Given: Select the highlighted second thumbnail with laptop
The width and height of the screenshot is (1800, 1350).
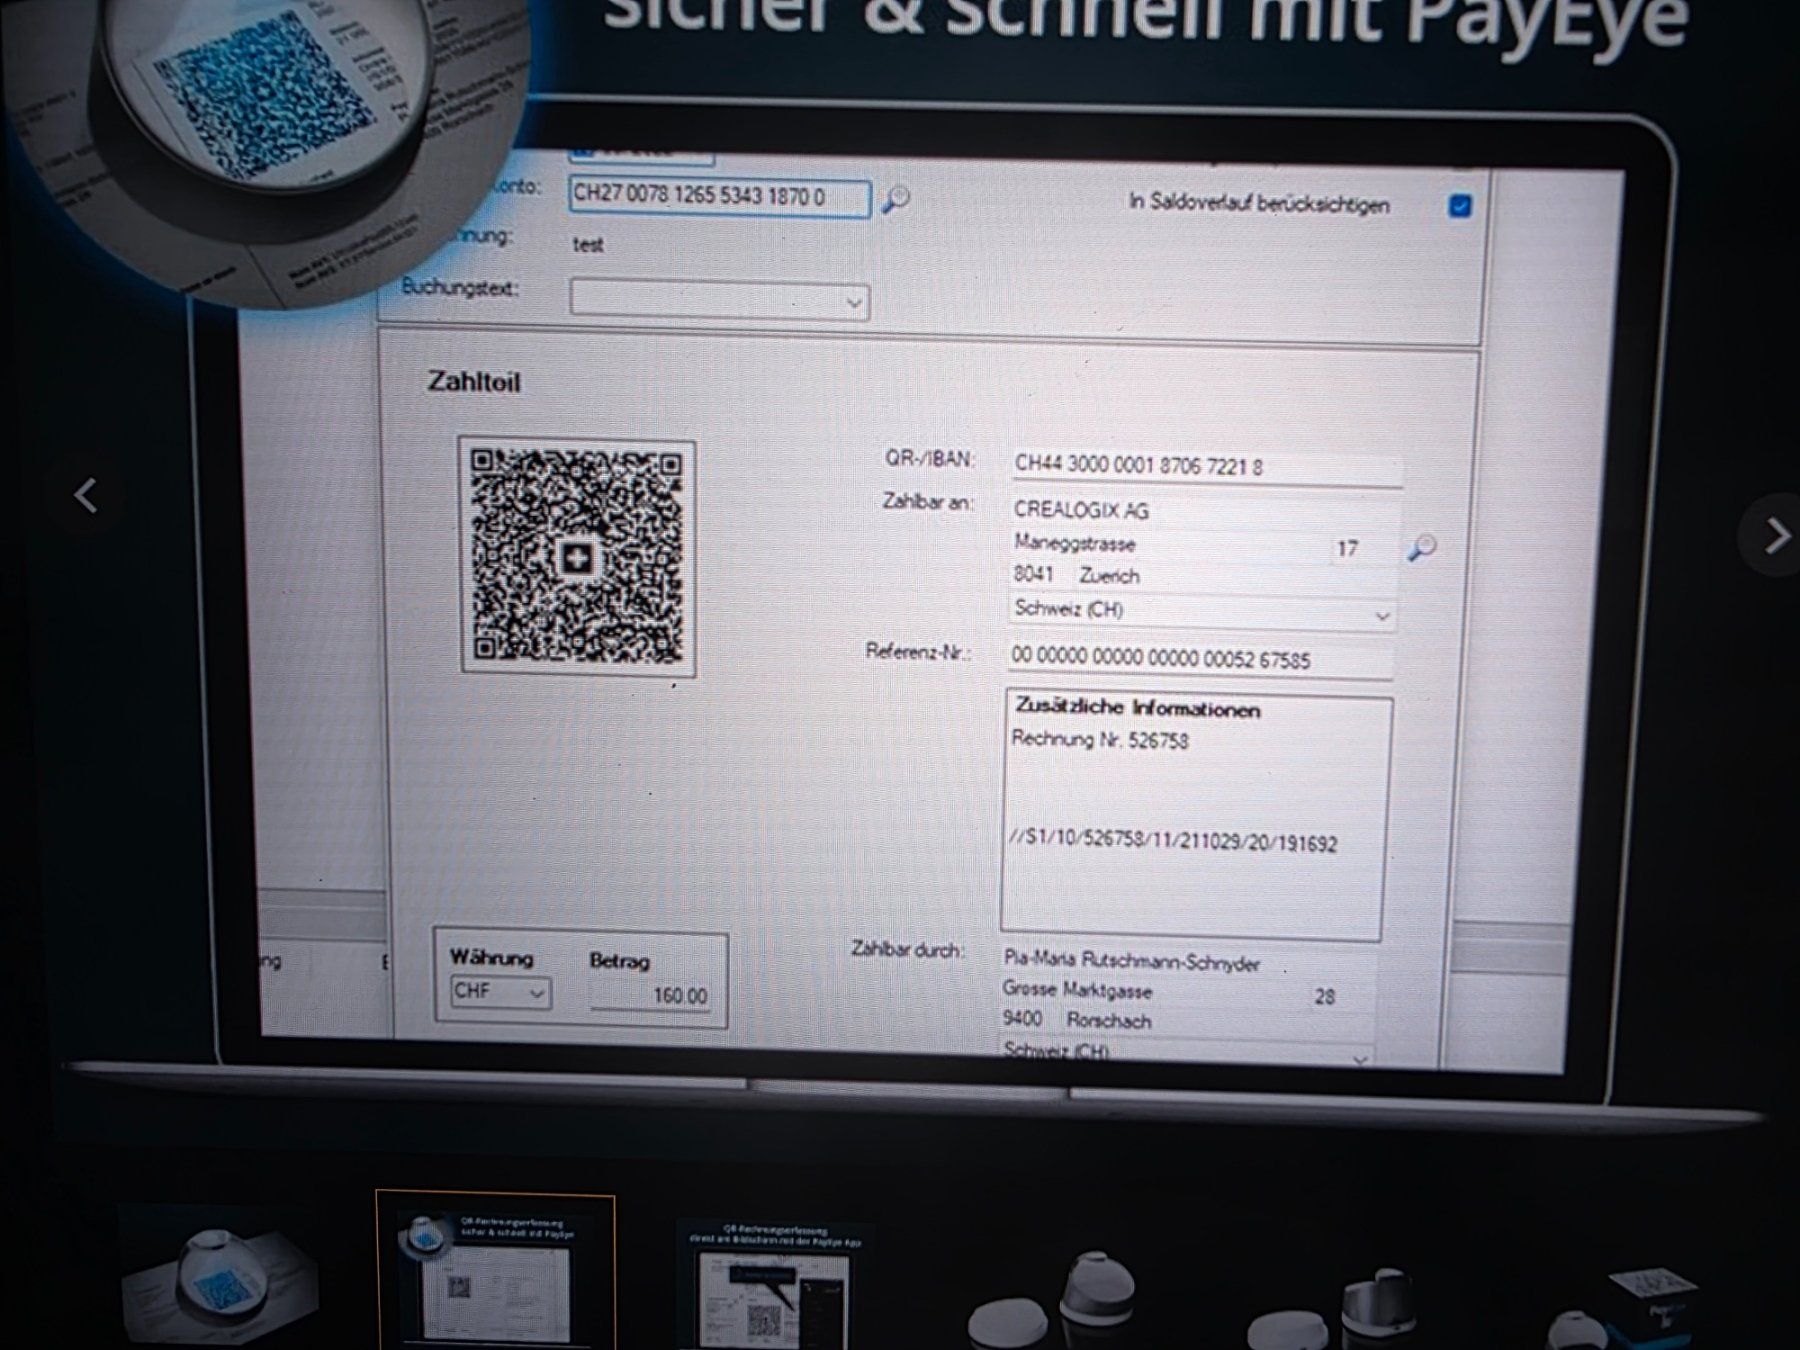Looking at the screenshot, I should (x=495, y=1270).
